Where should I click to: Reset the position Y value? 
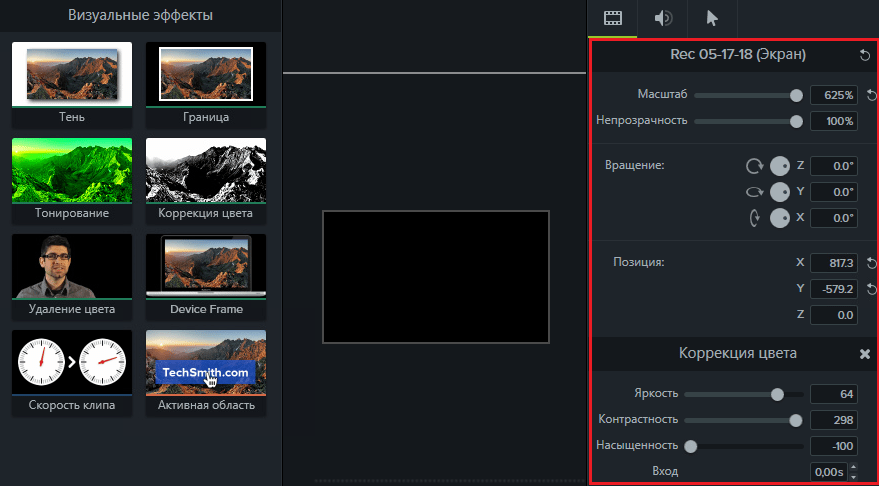click(x=870, y=289)
